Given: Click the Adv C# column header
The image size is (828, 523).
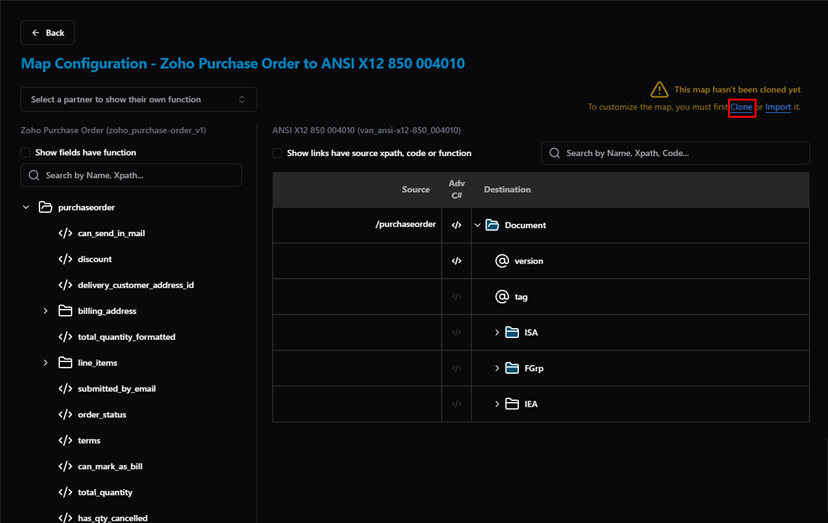Looking at the screenshot, I should click(x=457, y=189).
